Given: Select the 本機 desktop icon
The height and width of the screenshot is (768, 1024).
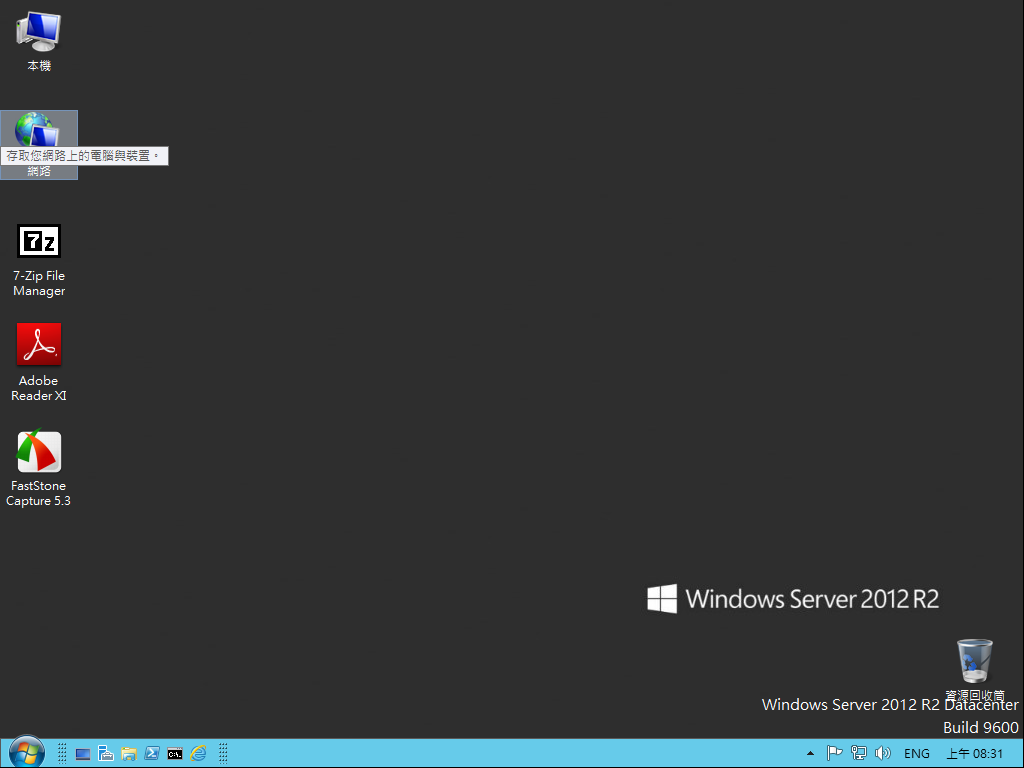Looking at the screenshot, I should pos(39,40).
